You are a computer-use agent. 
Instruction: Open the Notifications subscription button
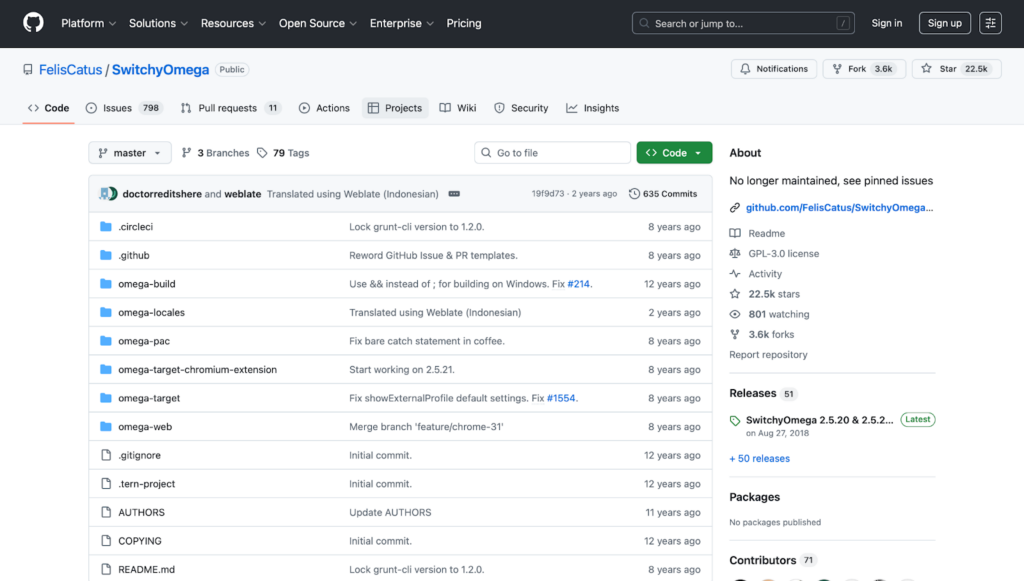click(773, 69)
